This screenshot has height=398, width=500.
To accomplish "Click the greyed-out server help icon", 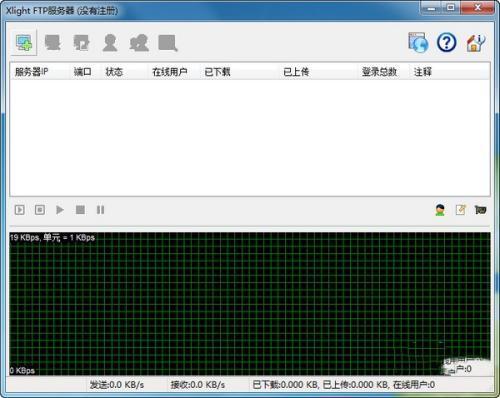I will pos(81,43).
